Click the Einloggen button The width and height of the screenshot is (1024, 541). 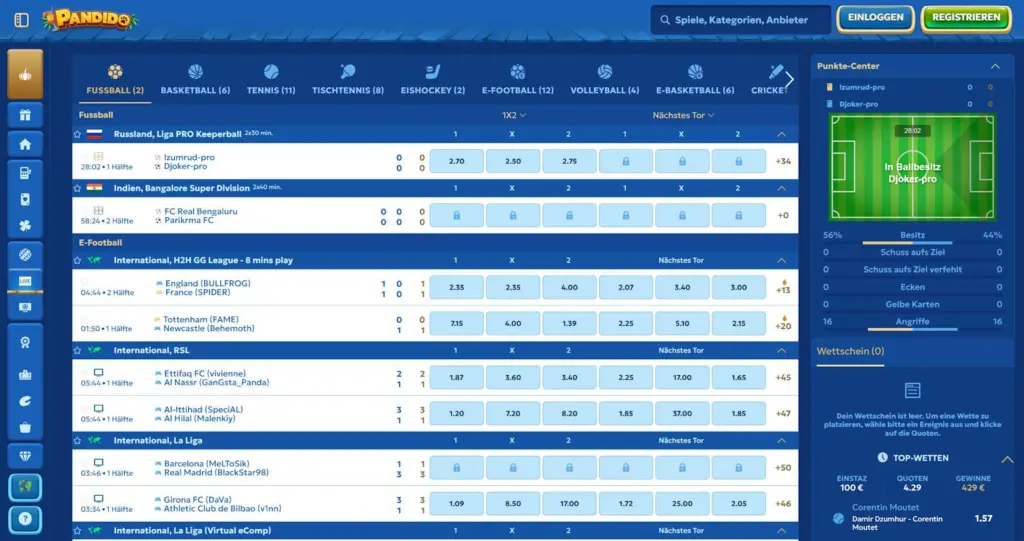[876, 18]
